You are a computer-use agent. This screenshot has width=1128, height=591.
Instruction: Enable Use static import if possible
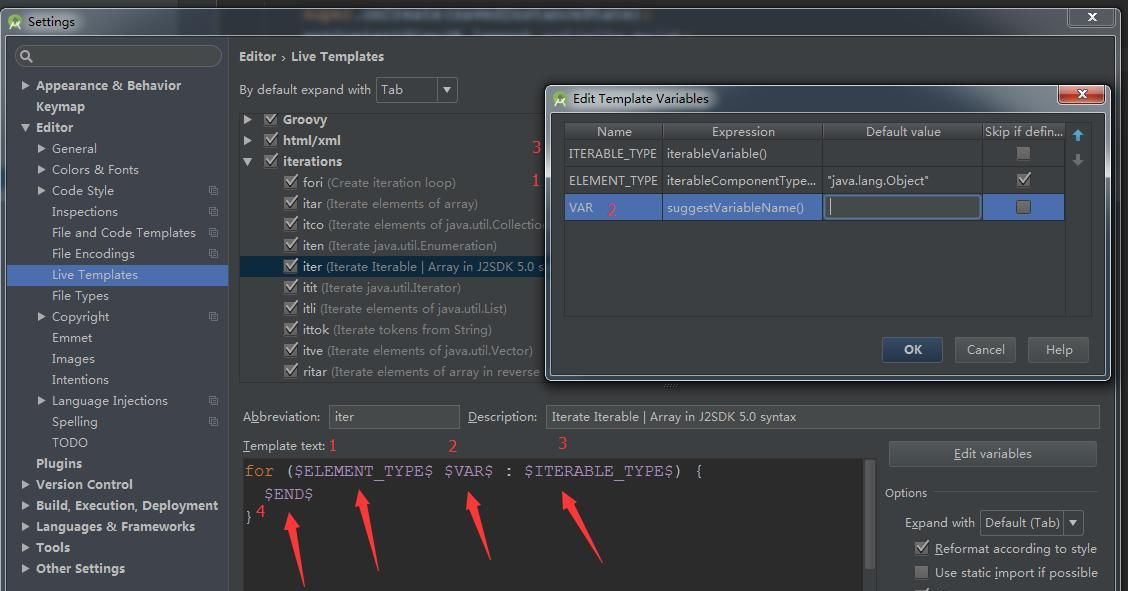pyautogui.click(x=921, y=572)
